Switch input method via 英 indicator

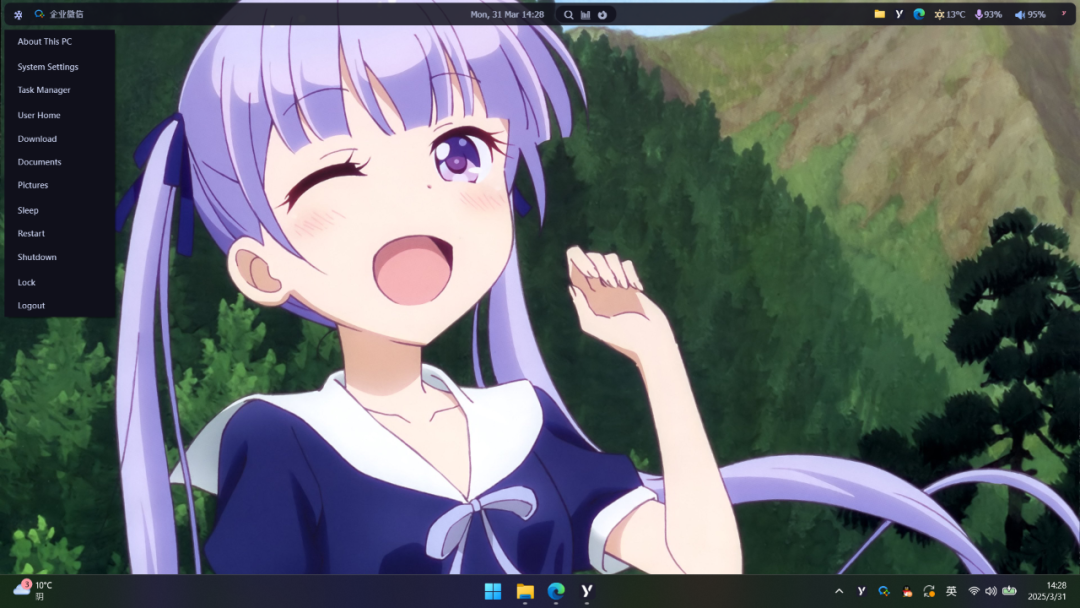(x=951, y=591)
